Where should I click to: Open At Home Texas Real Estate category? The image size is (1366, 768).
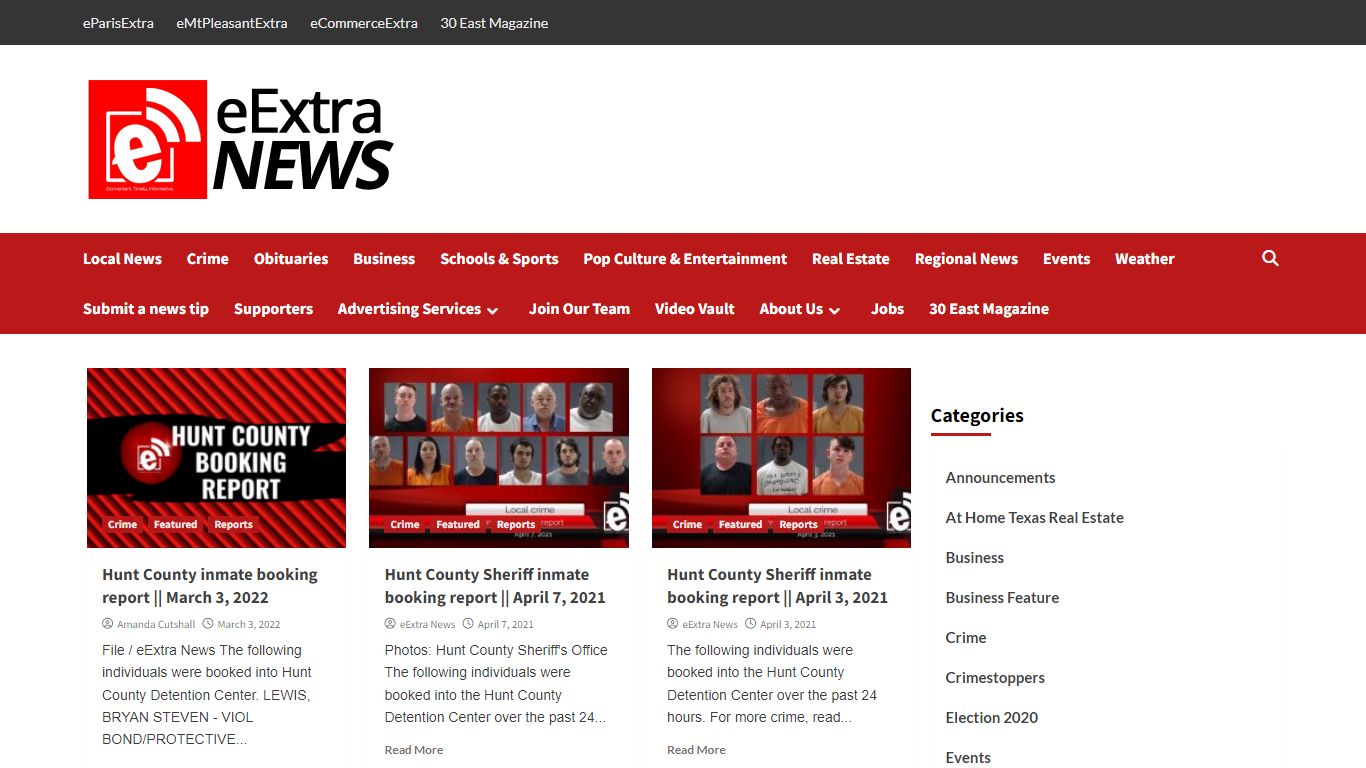coord(1034,518)
